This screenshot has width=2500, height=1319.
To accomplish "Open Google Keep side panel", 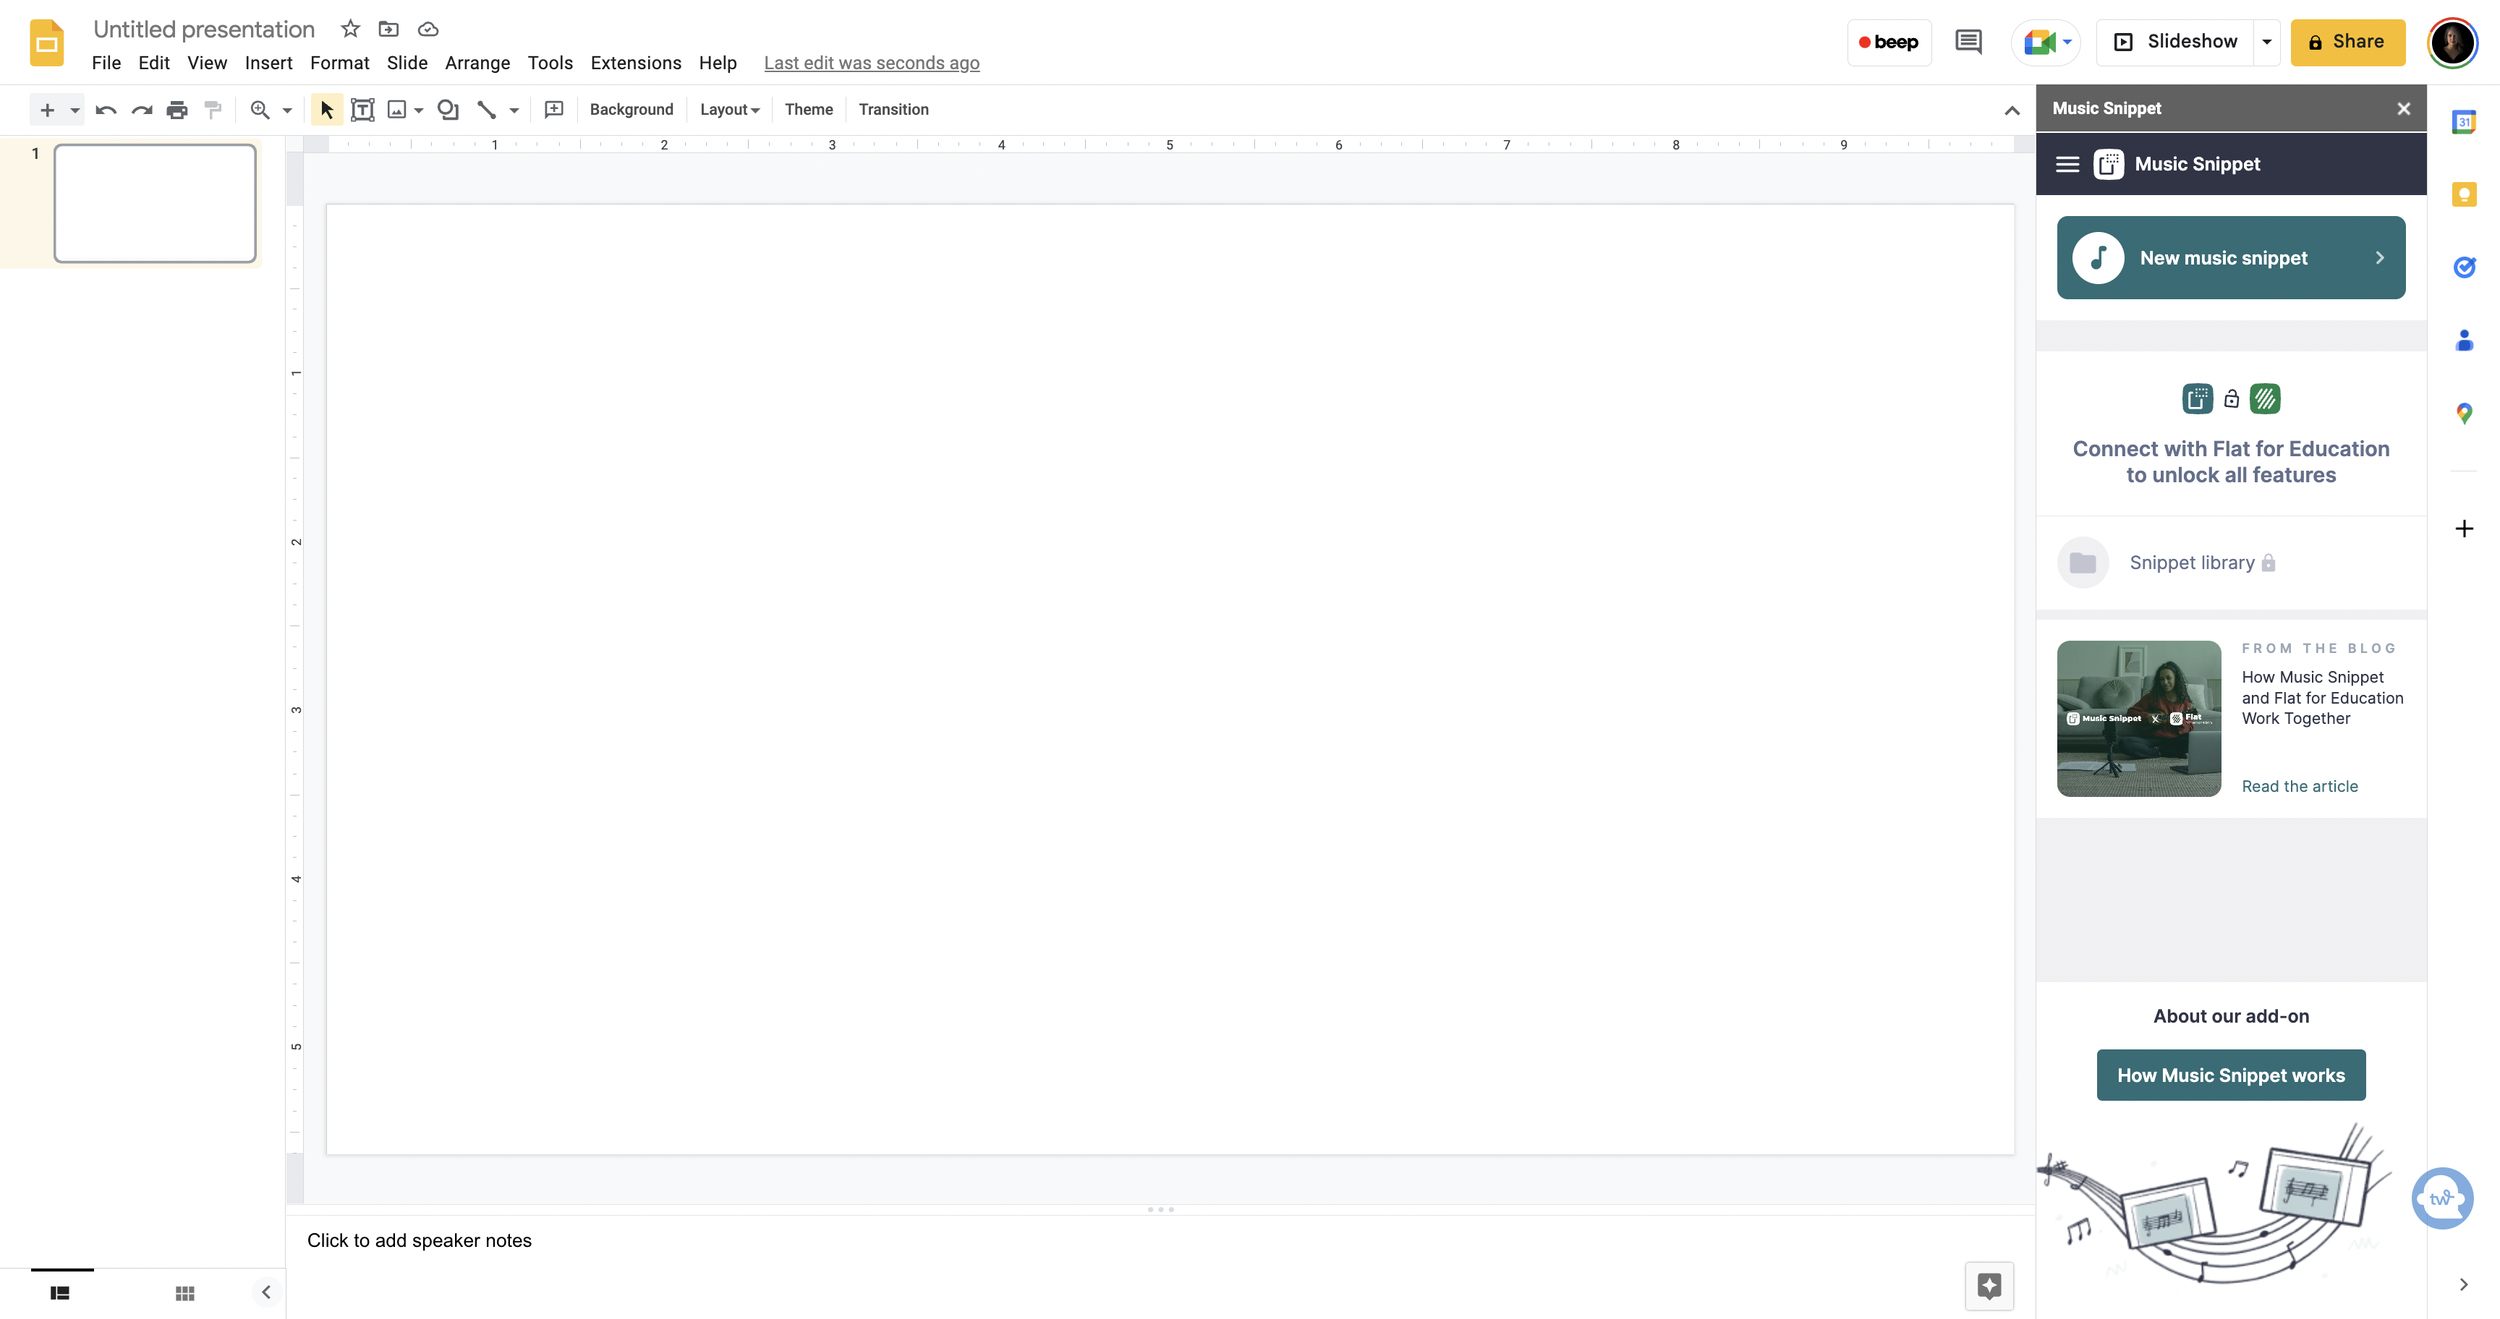I will [2464, 195].
